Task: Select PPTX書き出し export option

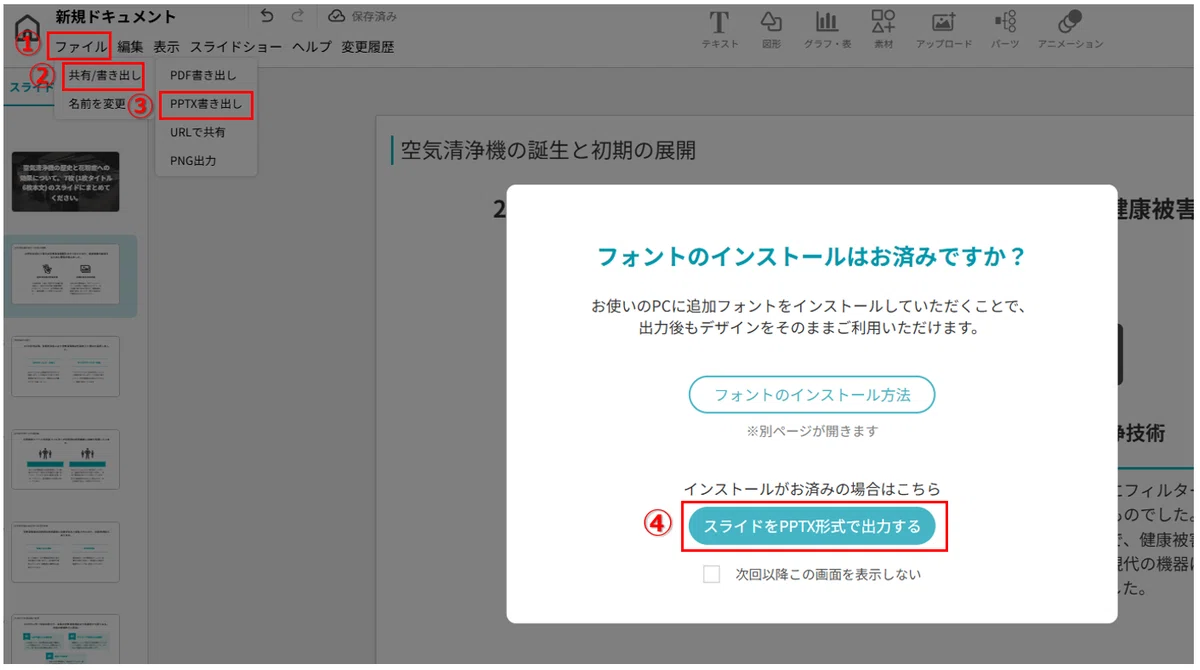Action: pyautogui.click(x=206, y=103)
